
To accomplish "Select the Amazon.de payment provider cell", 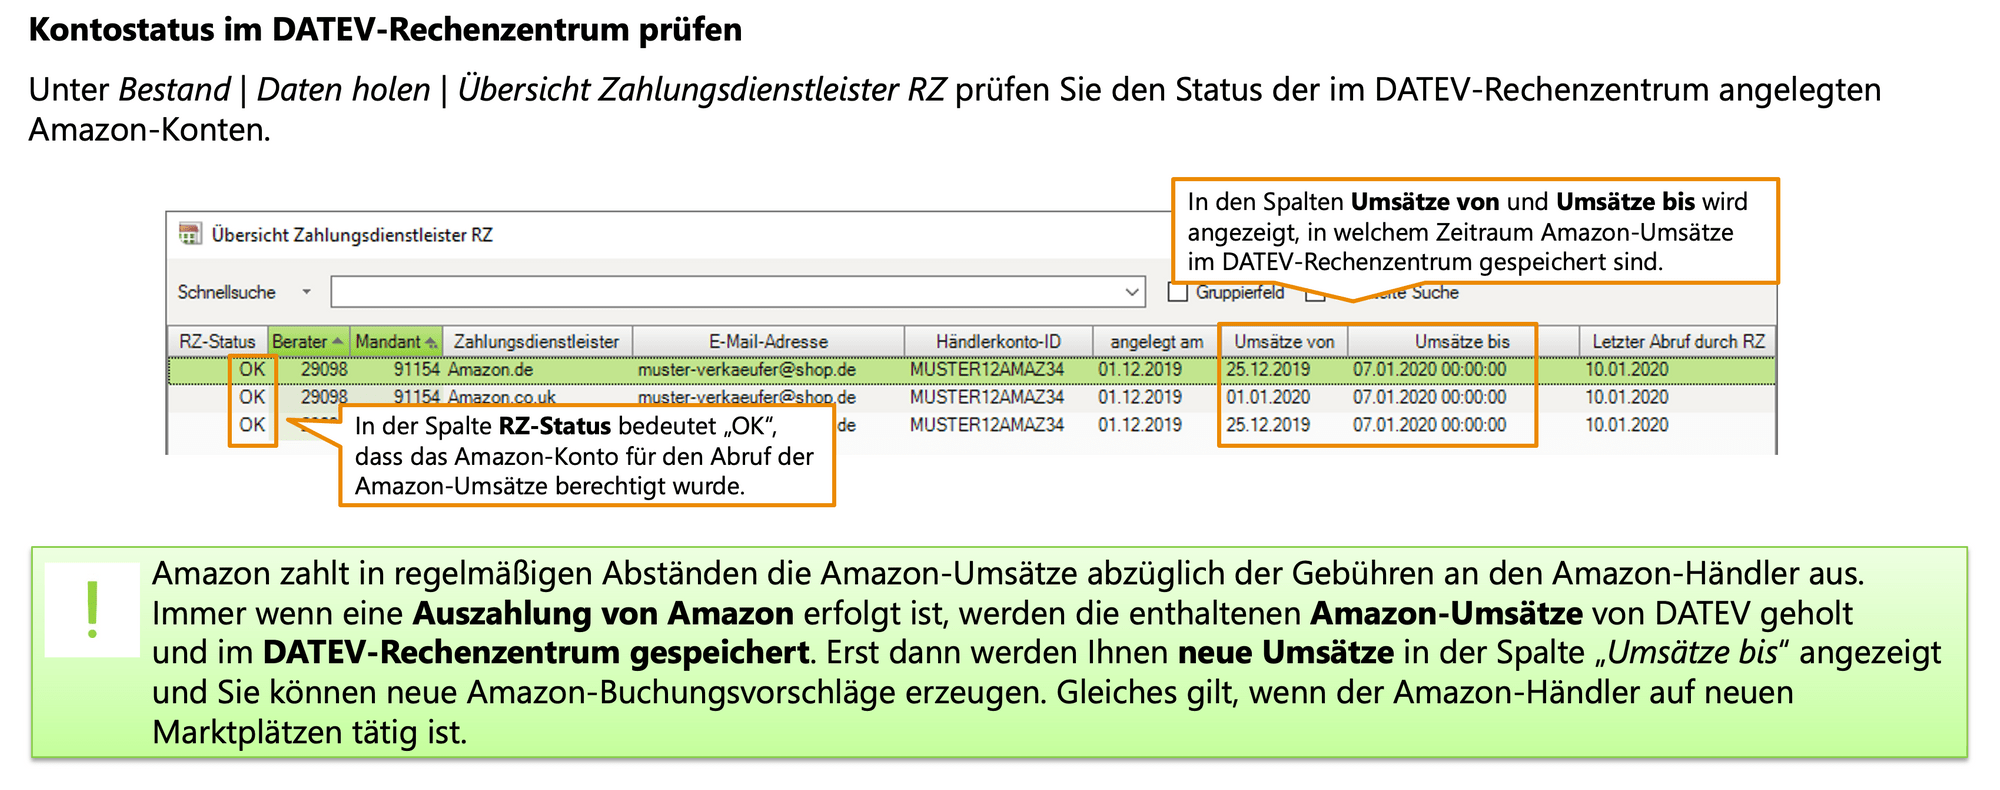I will (x=490, y=370).
